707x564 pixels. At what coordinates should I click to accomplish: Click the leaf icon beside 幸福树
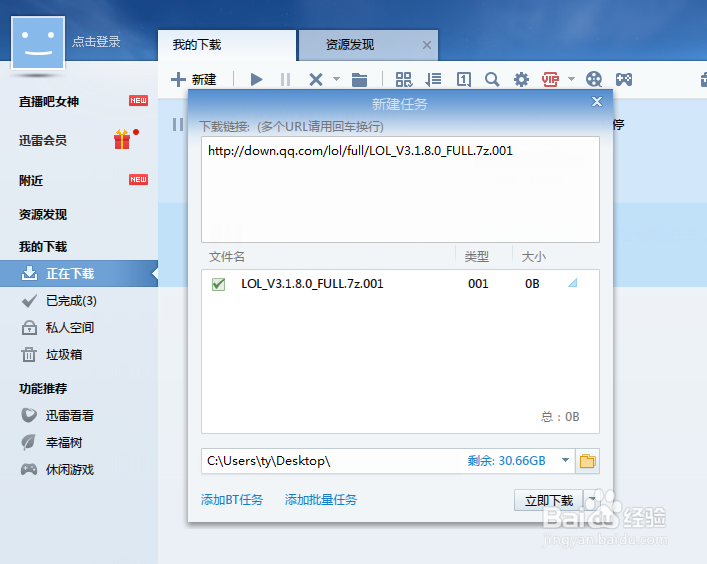[x=28, y=442]
